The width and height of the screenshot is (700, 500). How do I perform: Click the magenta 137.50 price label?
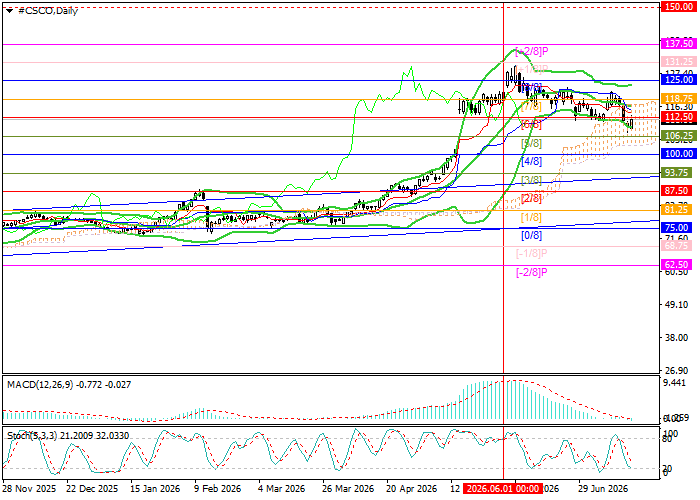(679, 44)
